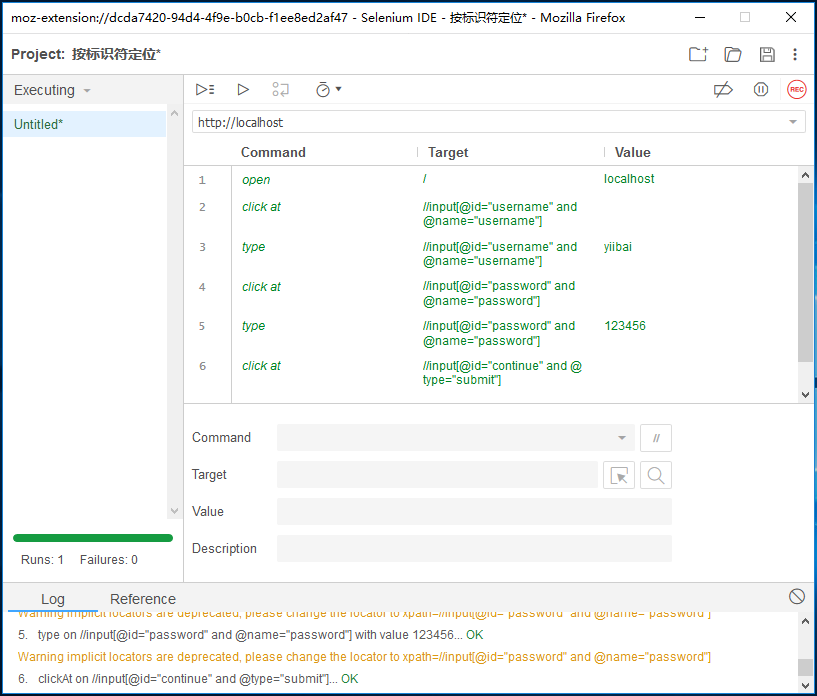The width and height of the screenshot is (817, 696).
Task: Click log entry 6 clickAt result
Action: coord(188,679)
